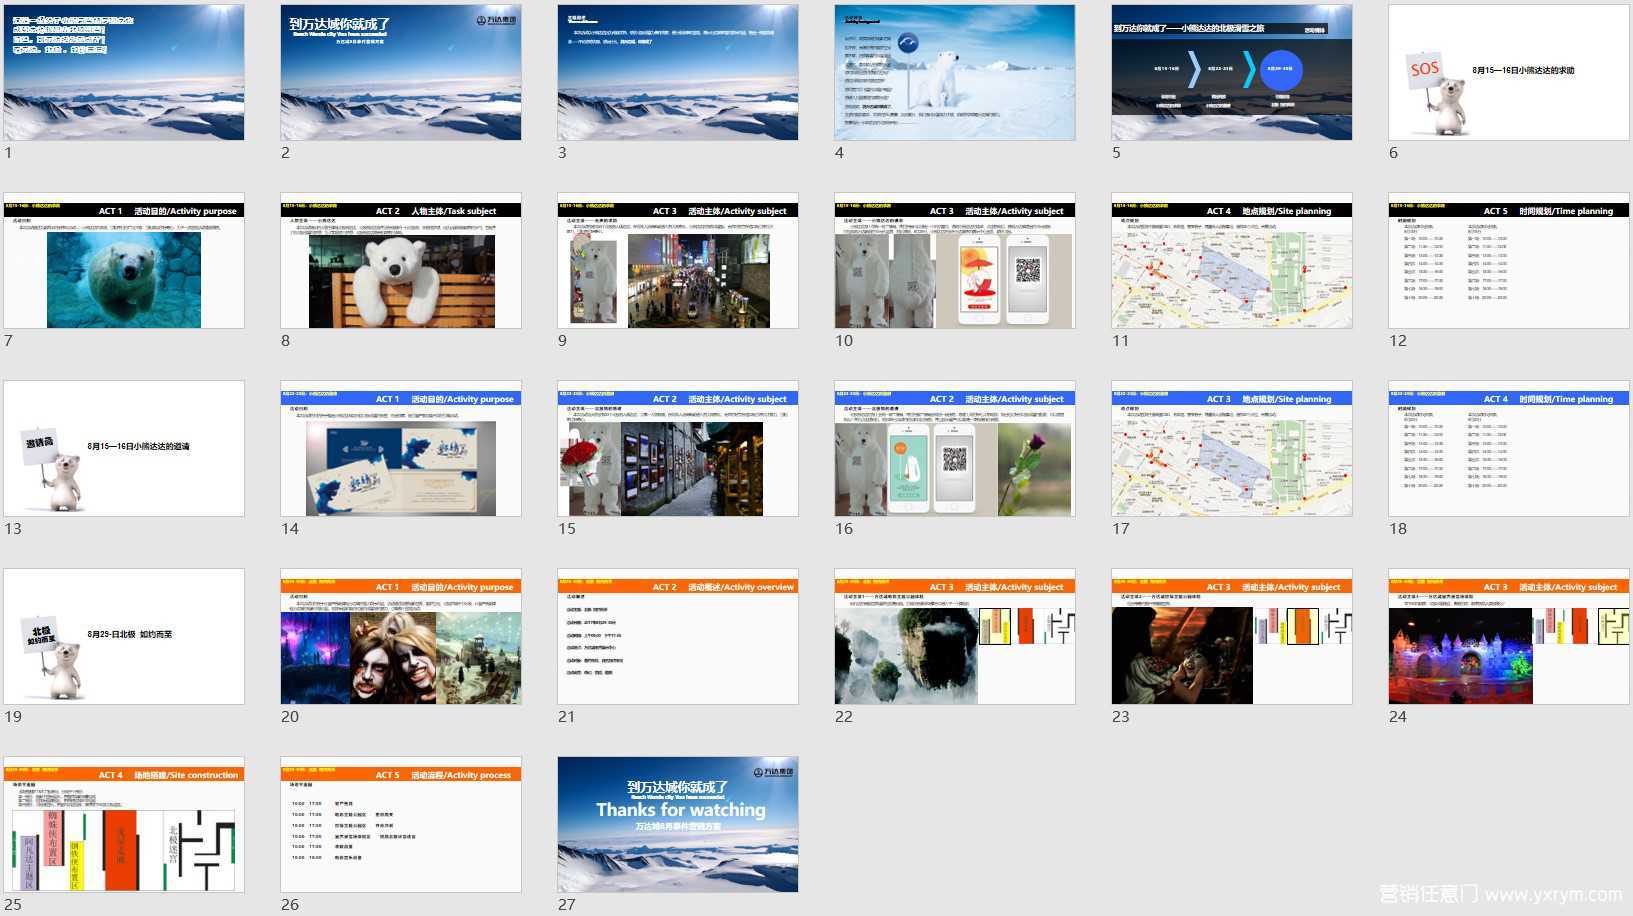The width and height of the screenshot is (1633, 916).
Task: Select slide 1 thumbnail with snowy mountains
Action: pyautogui.click(x=124, y=72)
